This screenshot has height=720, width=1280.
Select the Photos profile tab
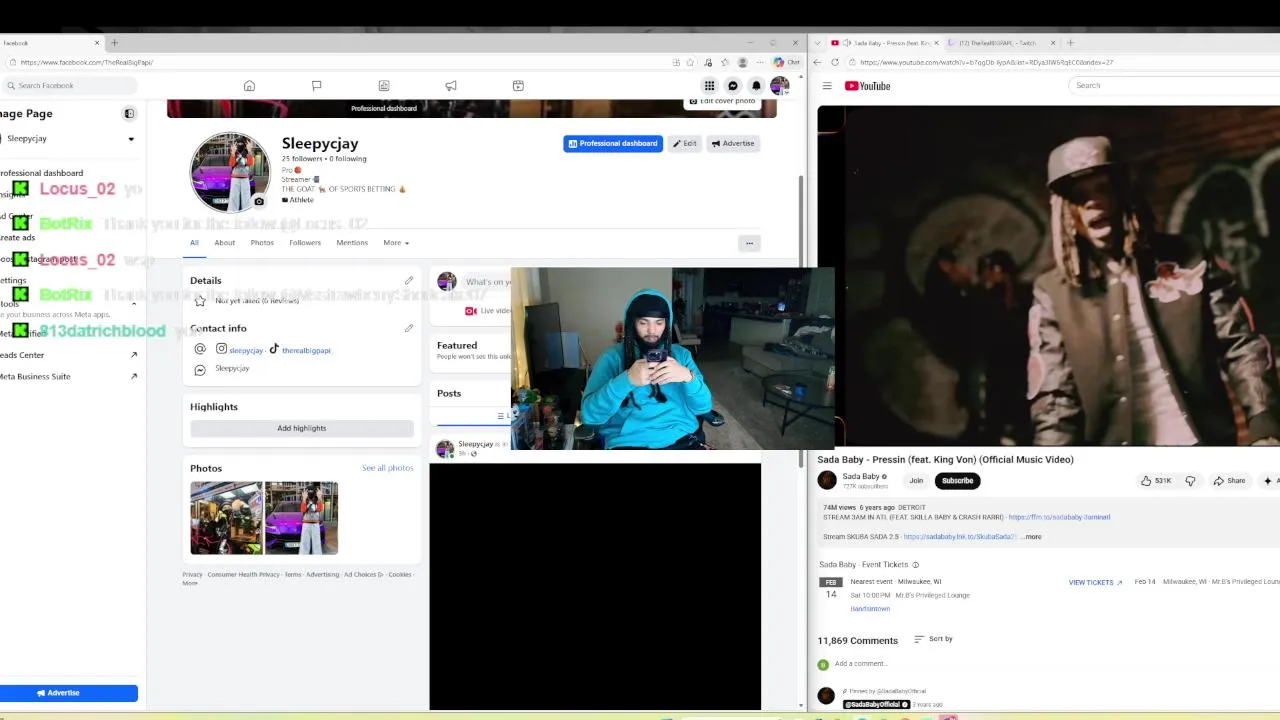262,243
